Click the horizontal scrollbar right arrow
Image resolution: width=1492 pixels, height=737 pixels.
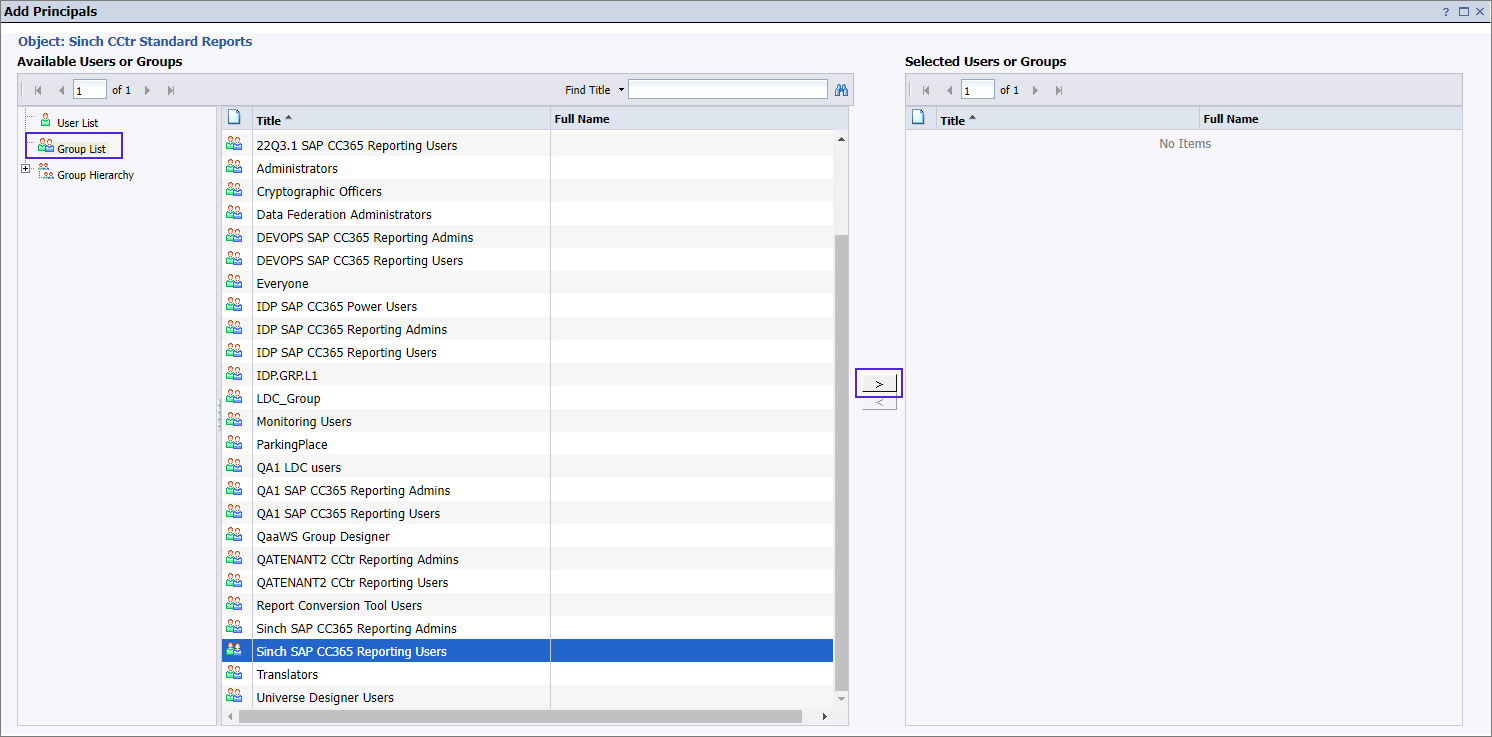pos(825,716)
